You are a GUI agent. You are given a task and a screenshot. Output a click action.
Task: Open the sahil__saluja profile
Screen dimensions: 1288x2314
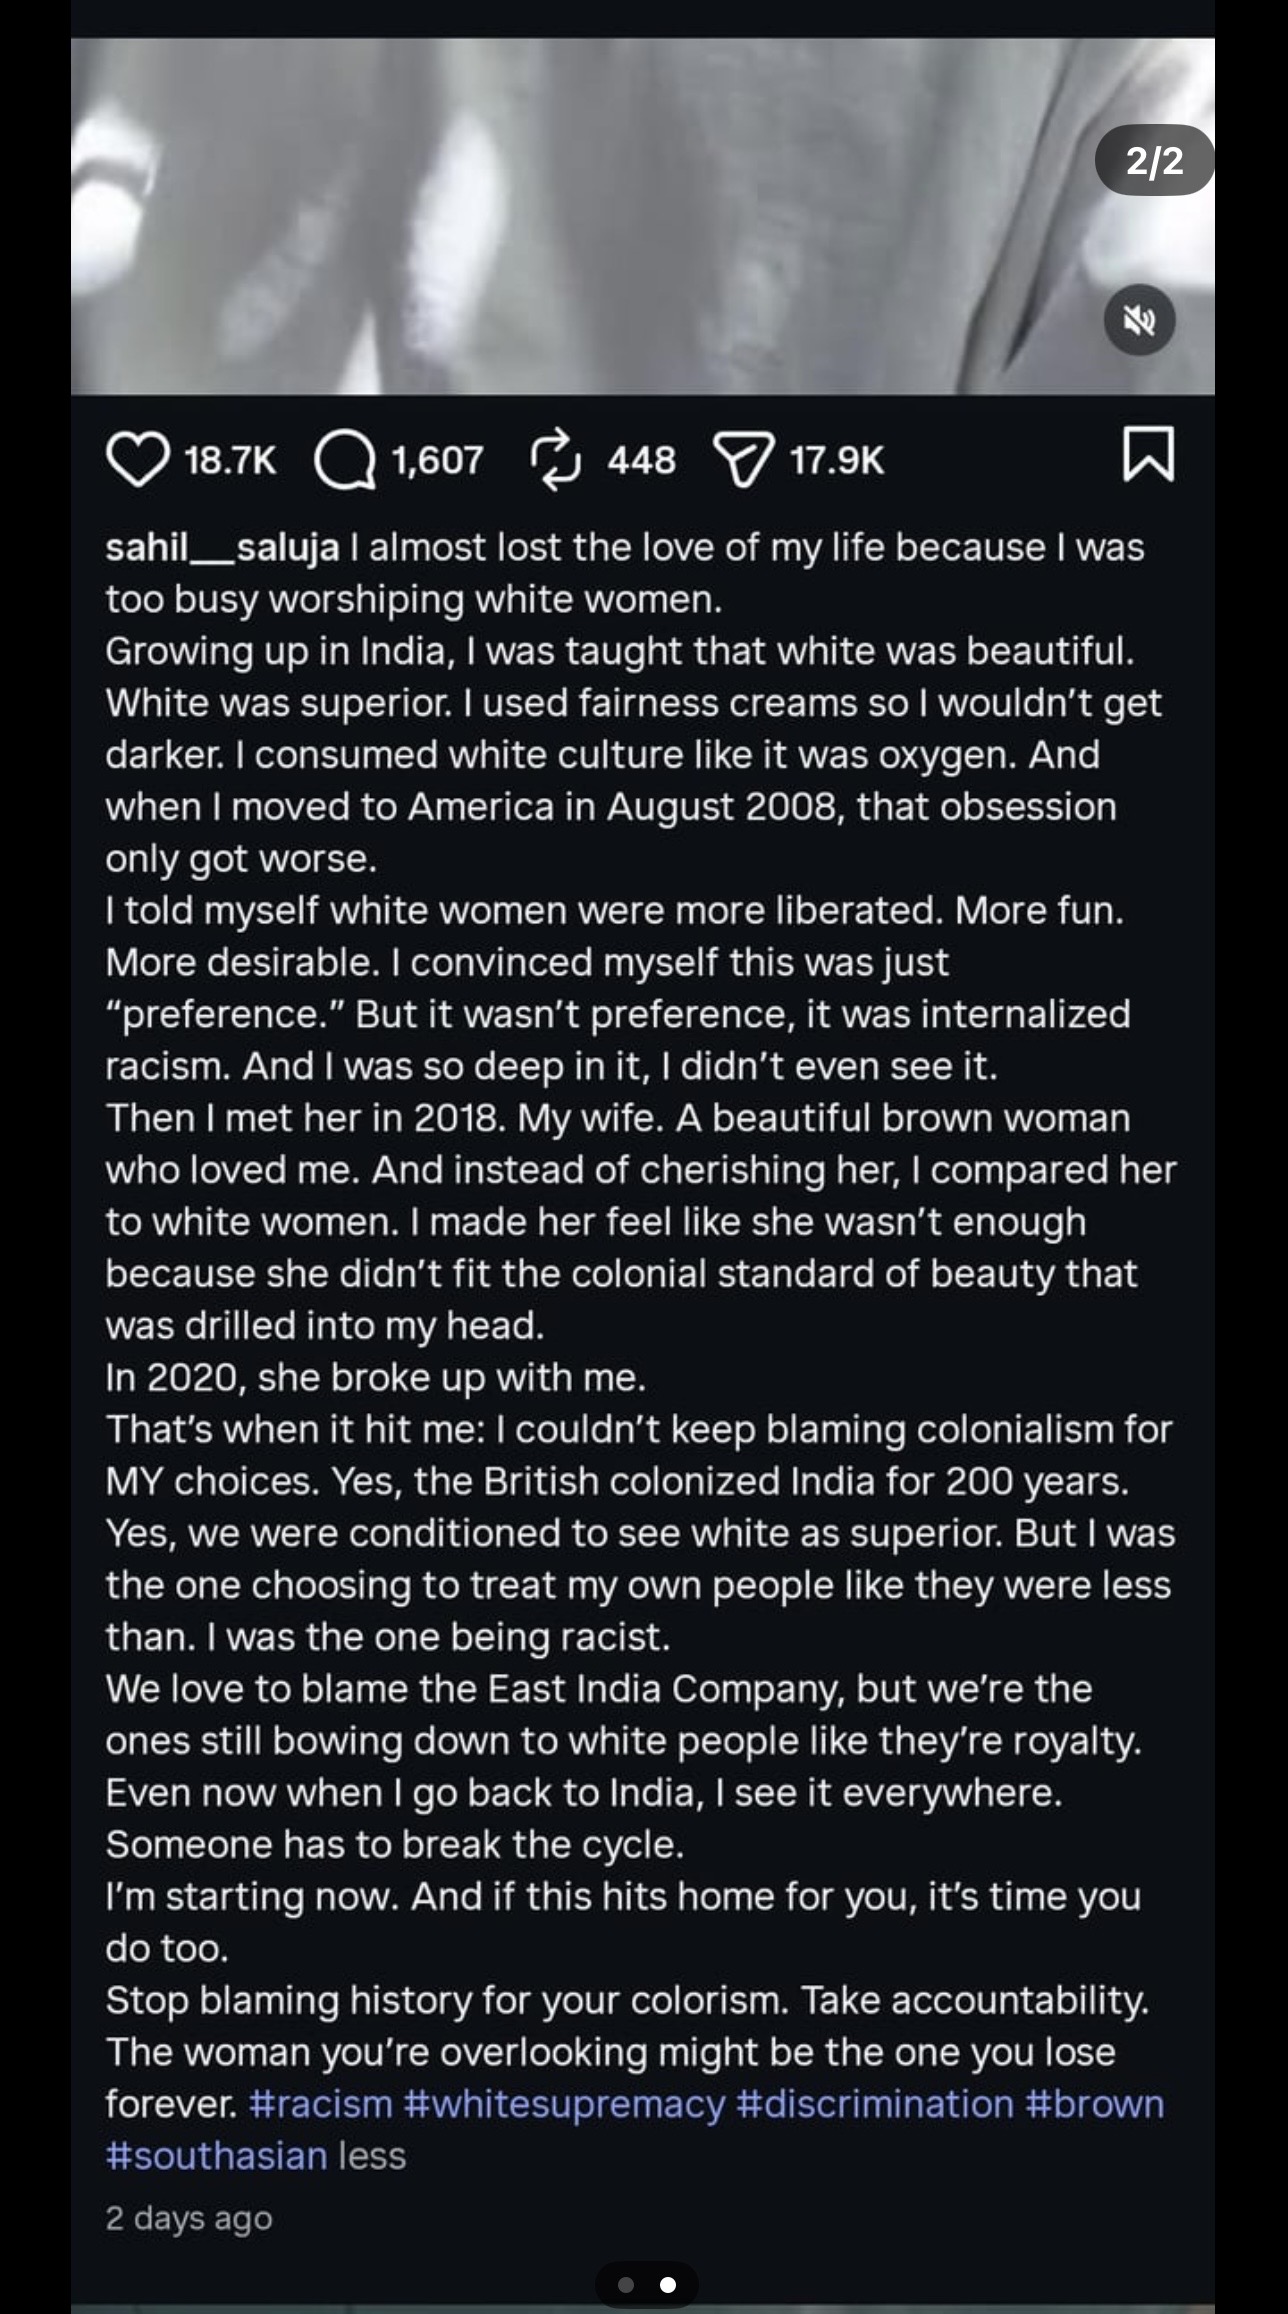click(x=222, y=547)
